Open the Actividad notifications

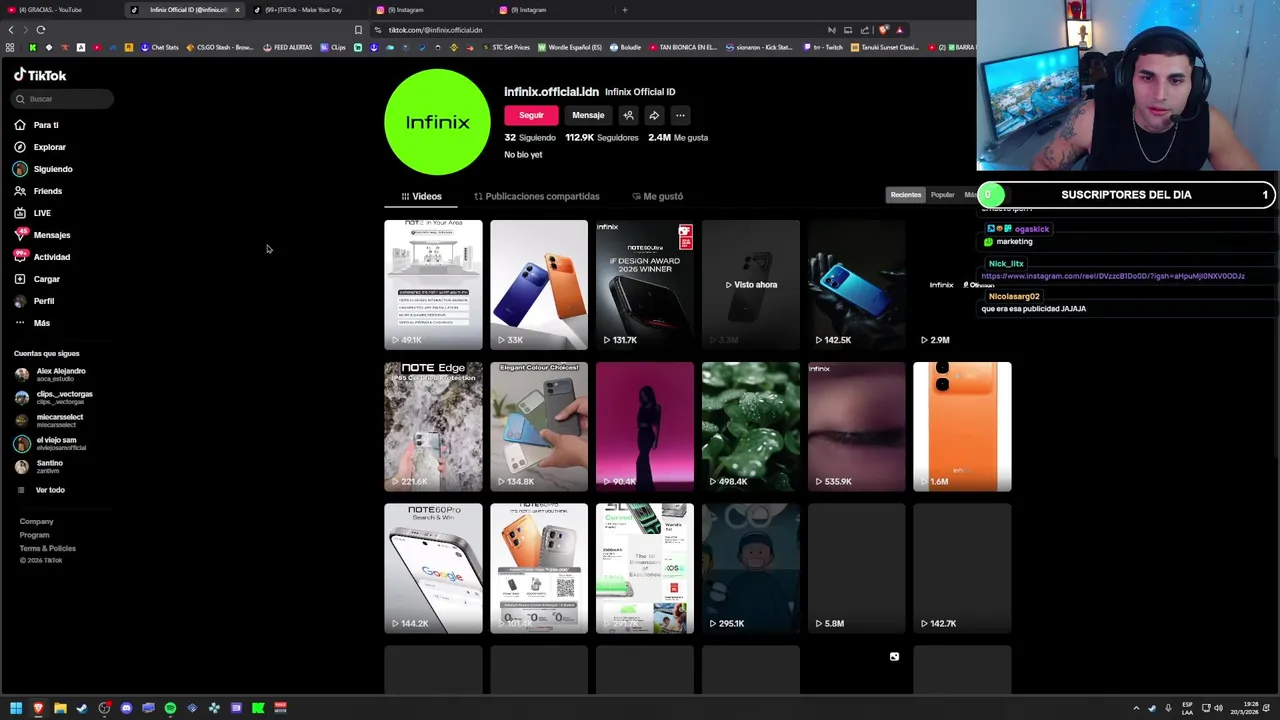pos(42,257)
